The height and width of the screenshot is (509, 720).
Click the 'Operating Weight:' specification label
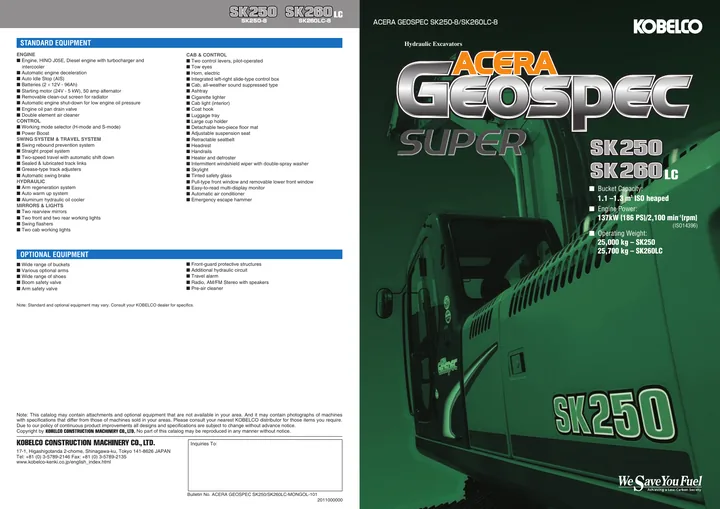click(622, 233)
